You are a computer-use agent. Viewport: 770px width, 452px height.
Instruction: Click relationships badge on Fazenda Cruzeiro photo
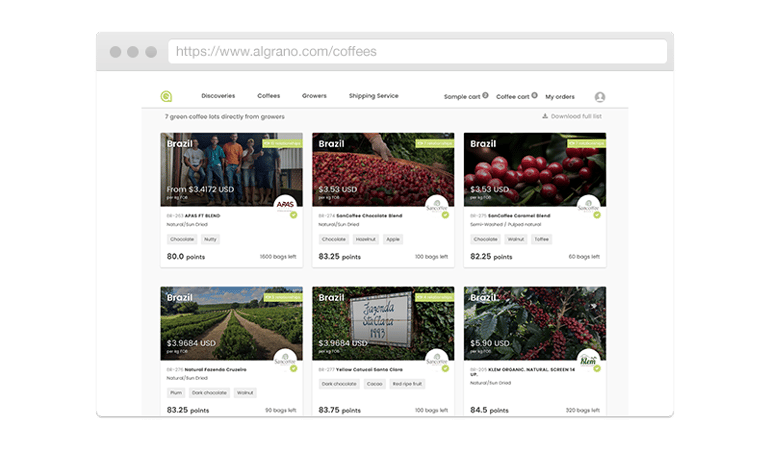pos(282,297)
